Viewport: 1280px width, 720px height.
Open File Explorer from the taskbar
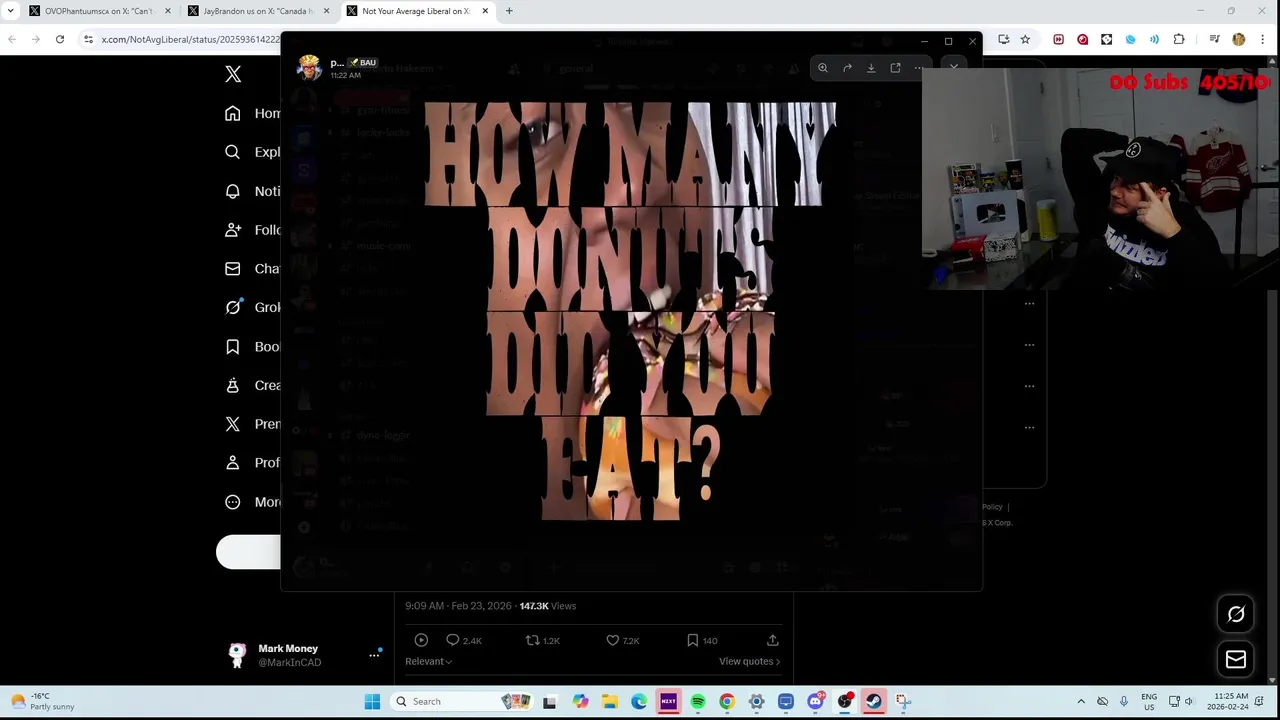[610, 701]
